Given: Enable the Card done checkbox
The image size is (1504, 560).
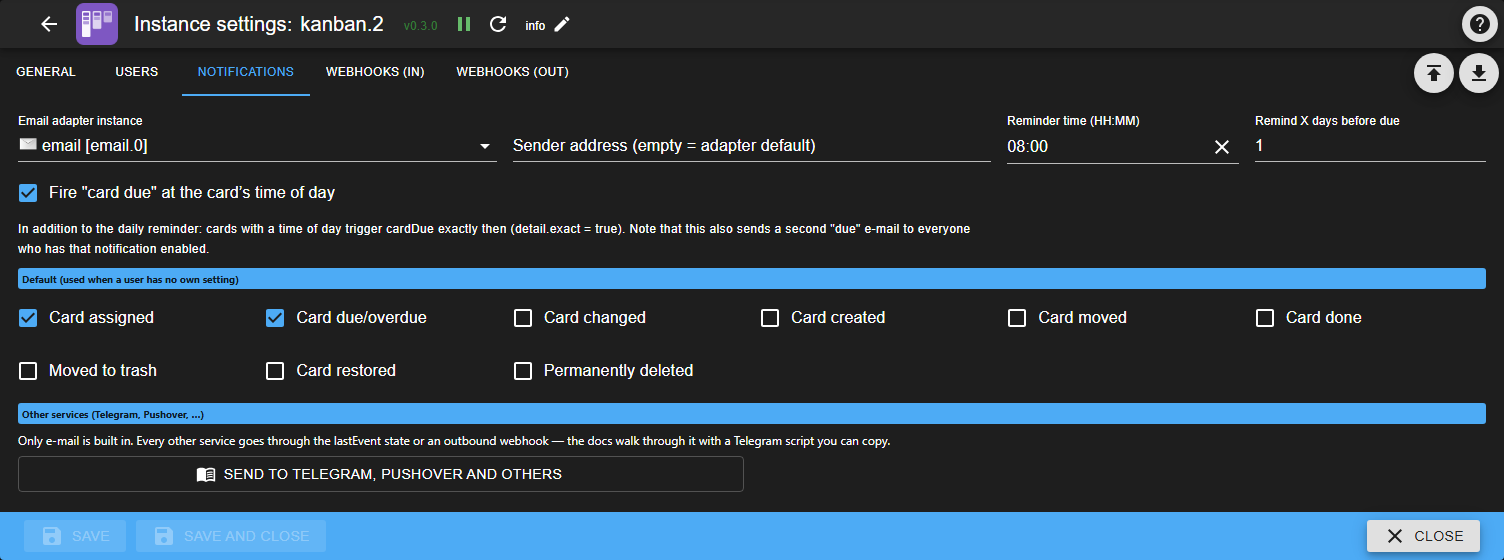Looking at the screenshot, I should coord(1265,318).
